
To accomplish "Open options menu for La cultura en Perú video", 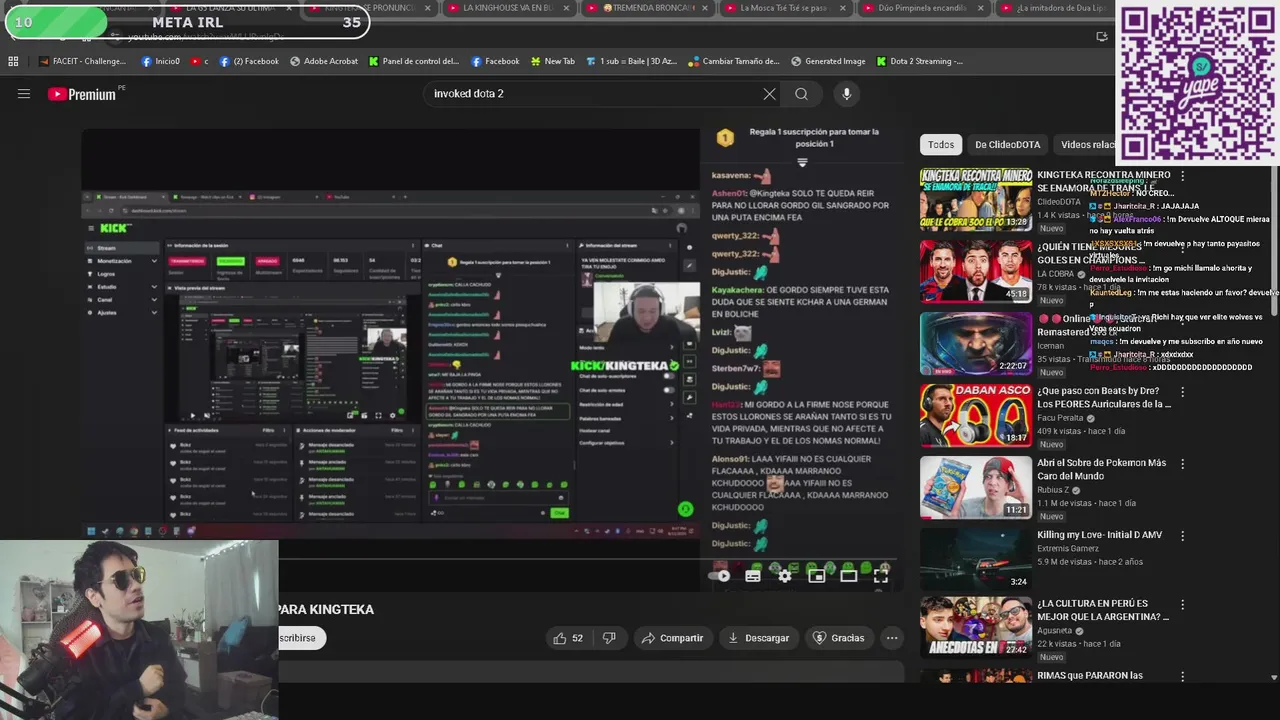I will [1182, 605].
